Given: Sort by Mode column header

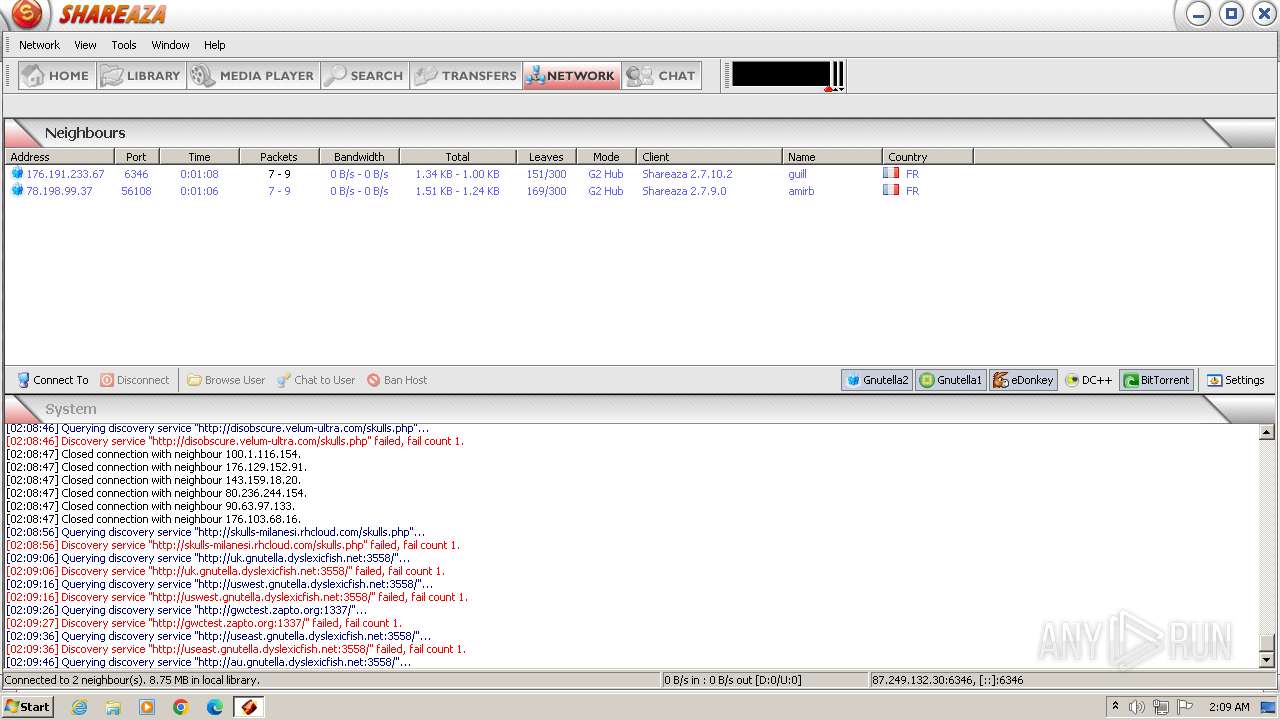Looking at the screenshot, I should [x=606, y=157].
